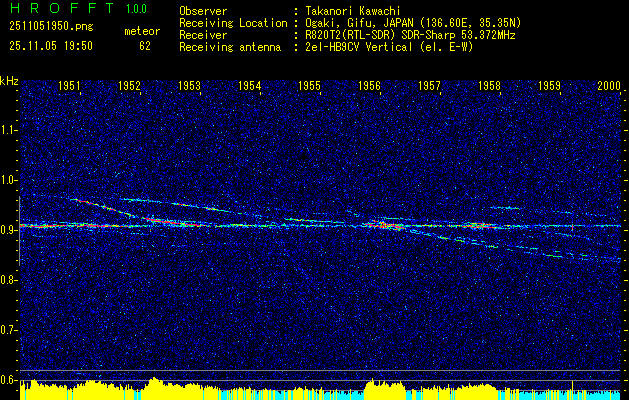Click the 1957 time axis marker

coord(429,85)
